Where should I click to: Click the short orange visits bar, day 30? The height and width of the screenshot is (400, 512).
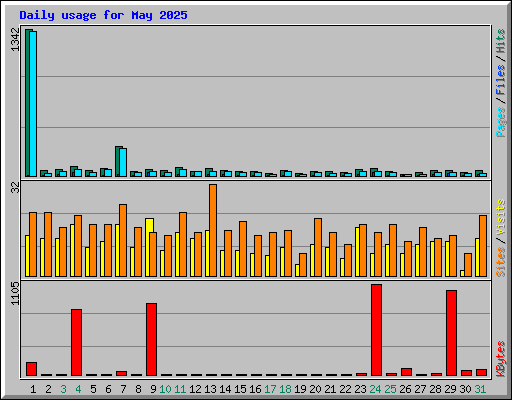468,265
